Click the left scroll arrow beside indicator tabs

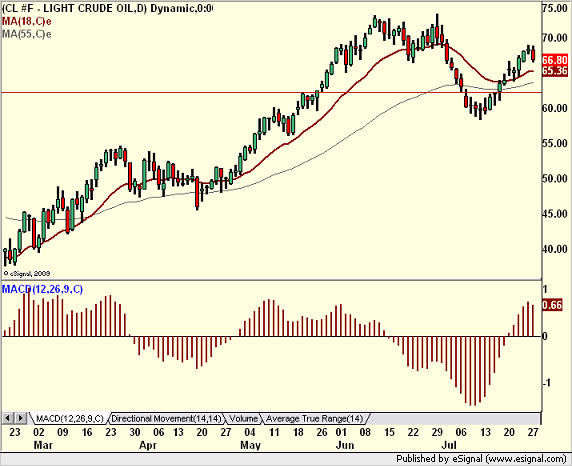point(8,418)
